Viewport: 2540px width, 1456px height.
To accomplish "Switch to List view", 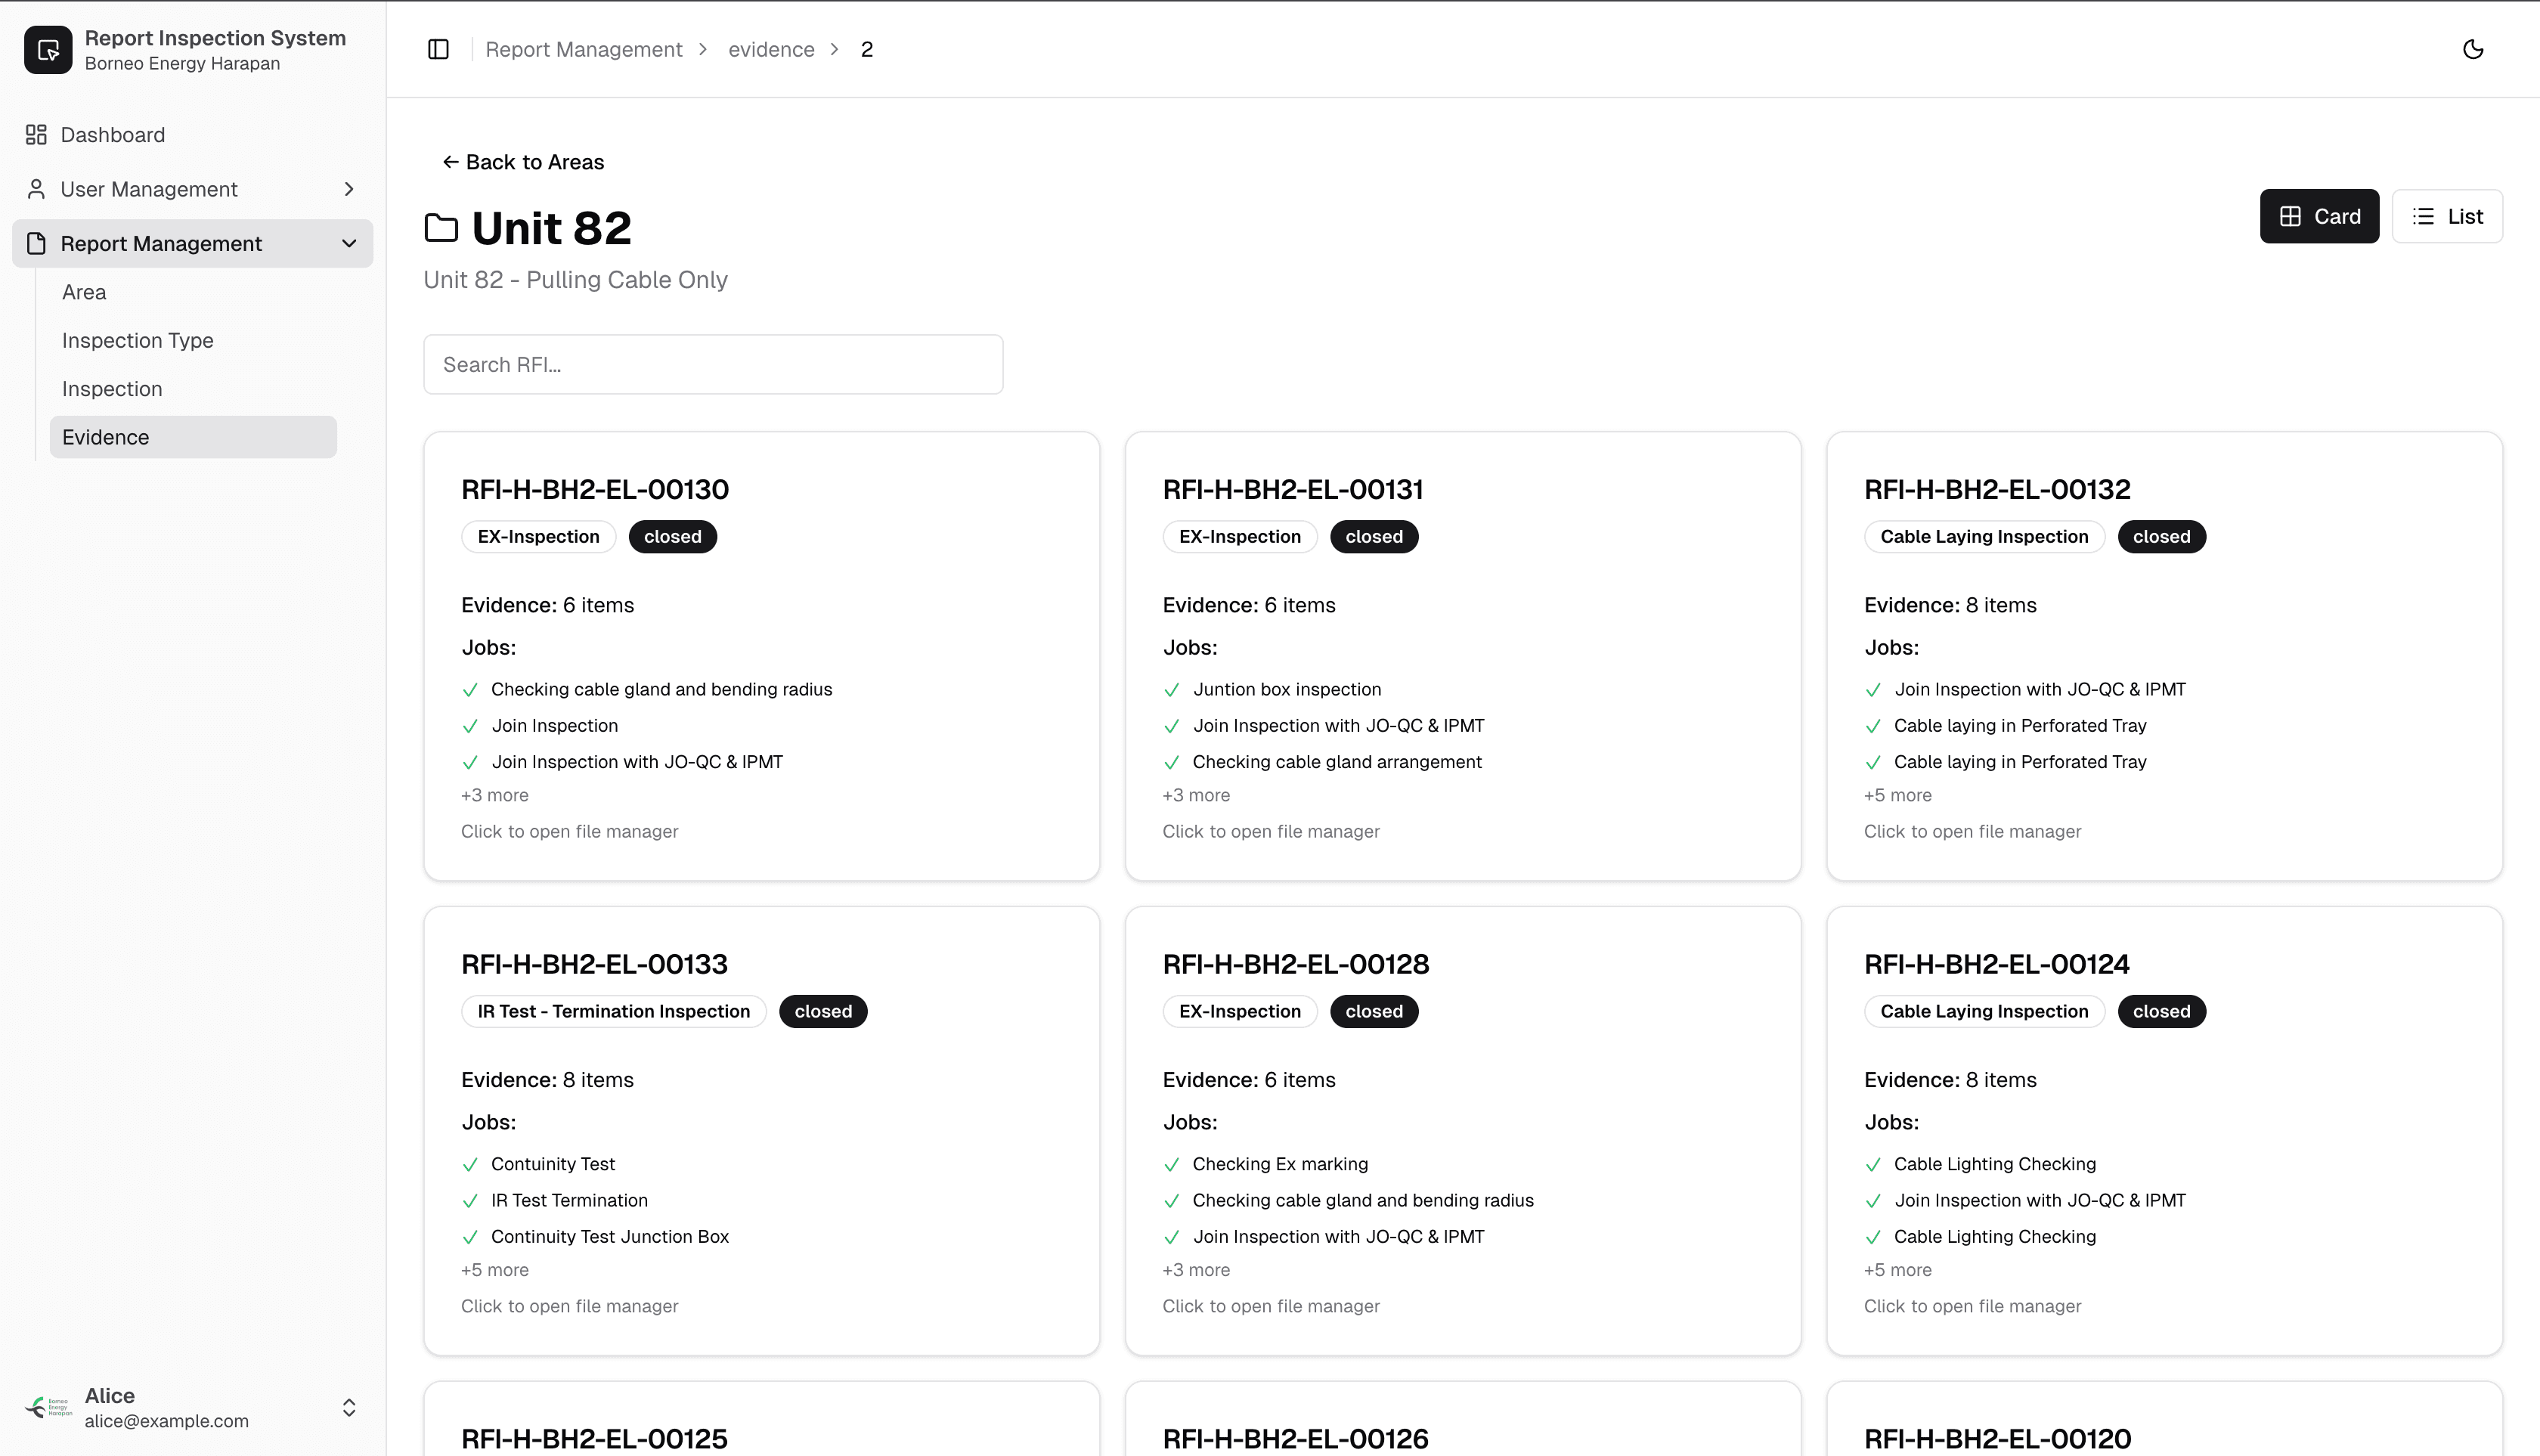I will point(2447,216).
